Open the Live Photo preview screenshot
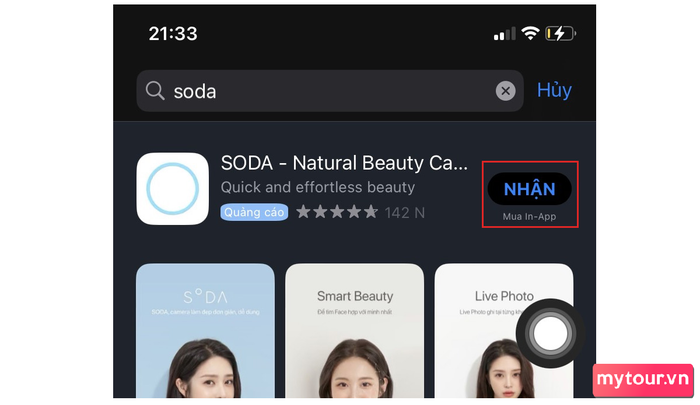Screen dimensions: 700x405 [504, 330]
